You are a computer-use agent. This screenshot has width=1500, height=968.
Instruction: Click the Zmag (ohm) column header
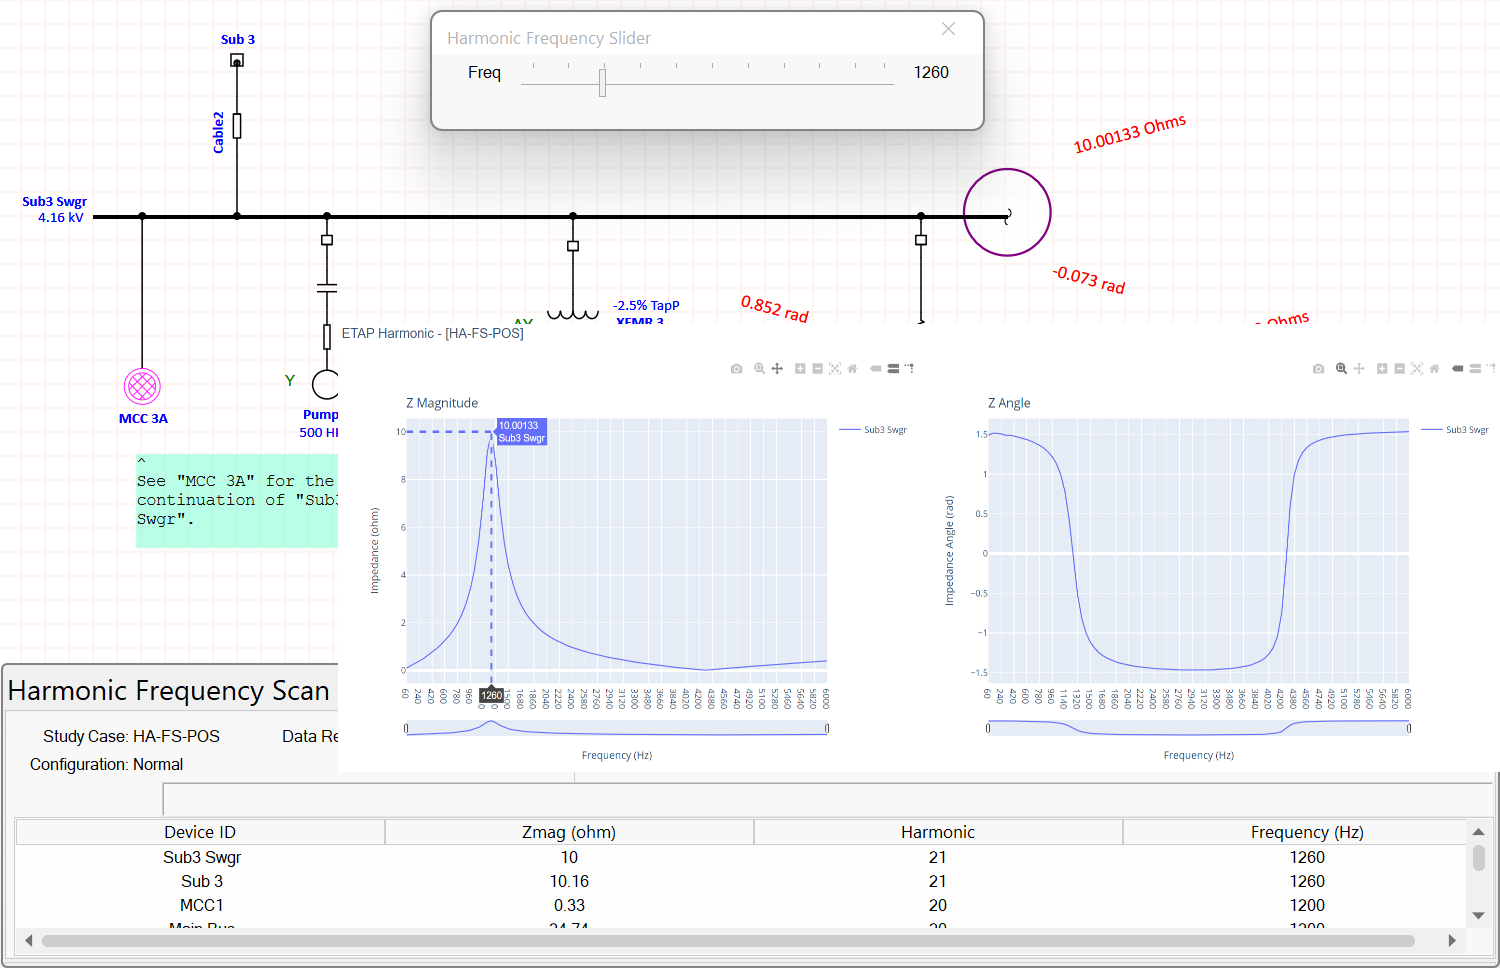pos(568,832)
